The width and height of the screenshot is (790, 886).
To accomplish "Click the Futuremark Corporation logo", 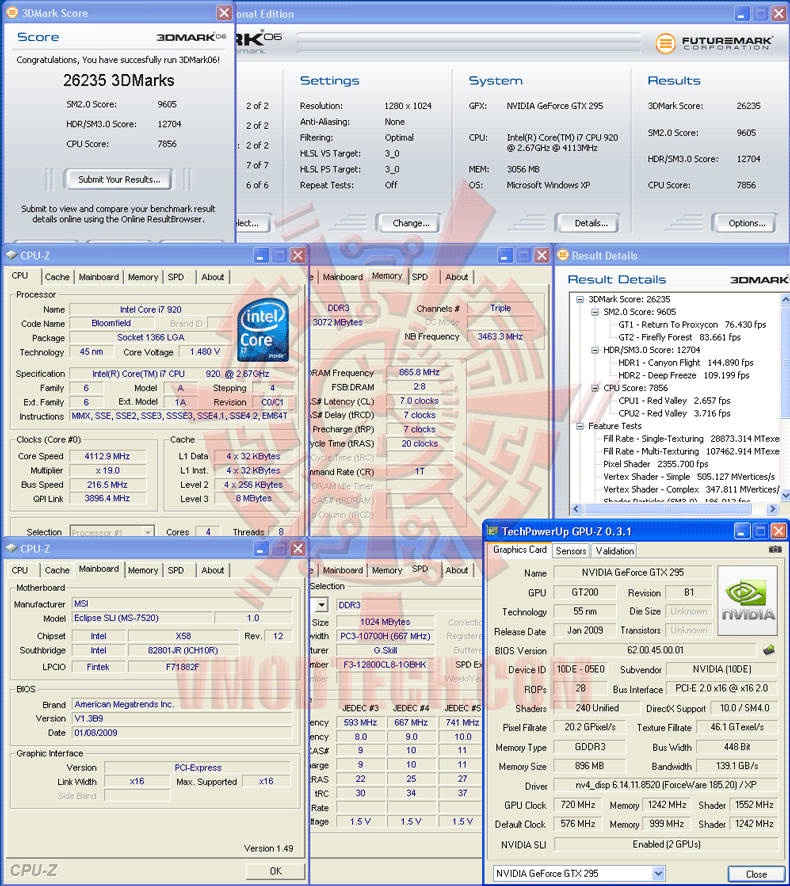I will tap(714, 43).
